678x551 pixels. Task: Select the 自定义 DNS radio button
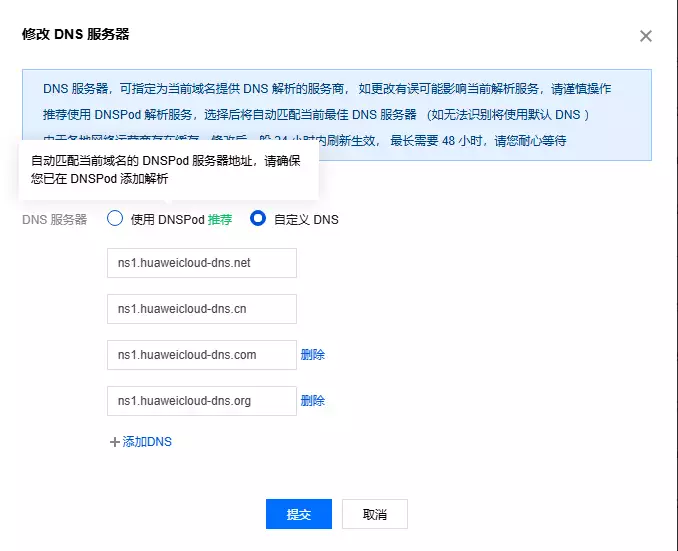[258, 219]
